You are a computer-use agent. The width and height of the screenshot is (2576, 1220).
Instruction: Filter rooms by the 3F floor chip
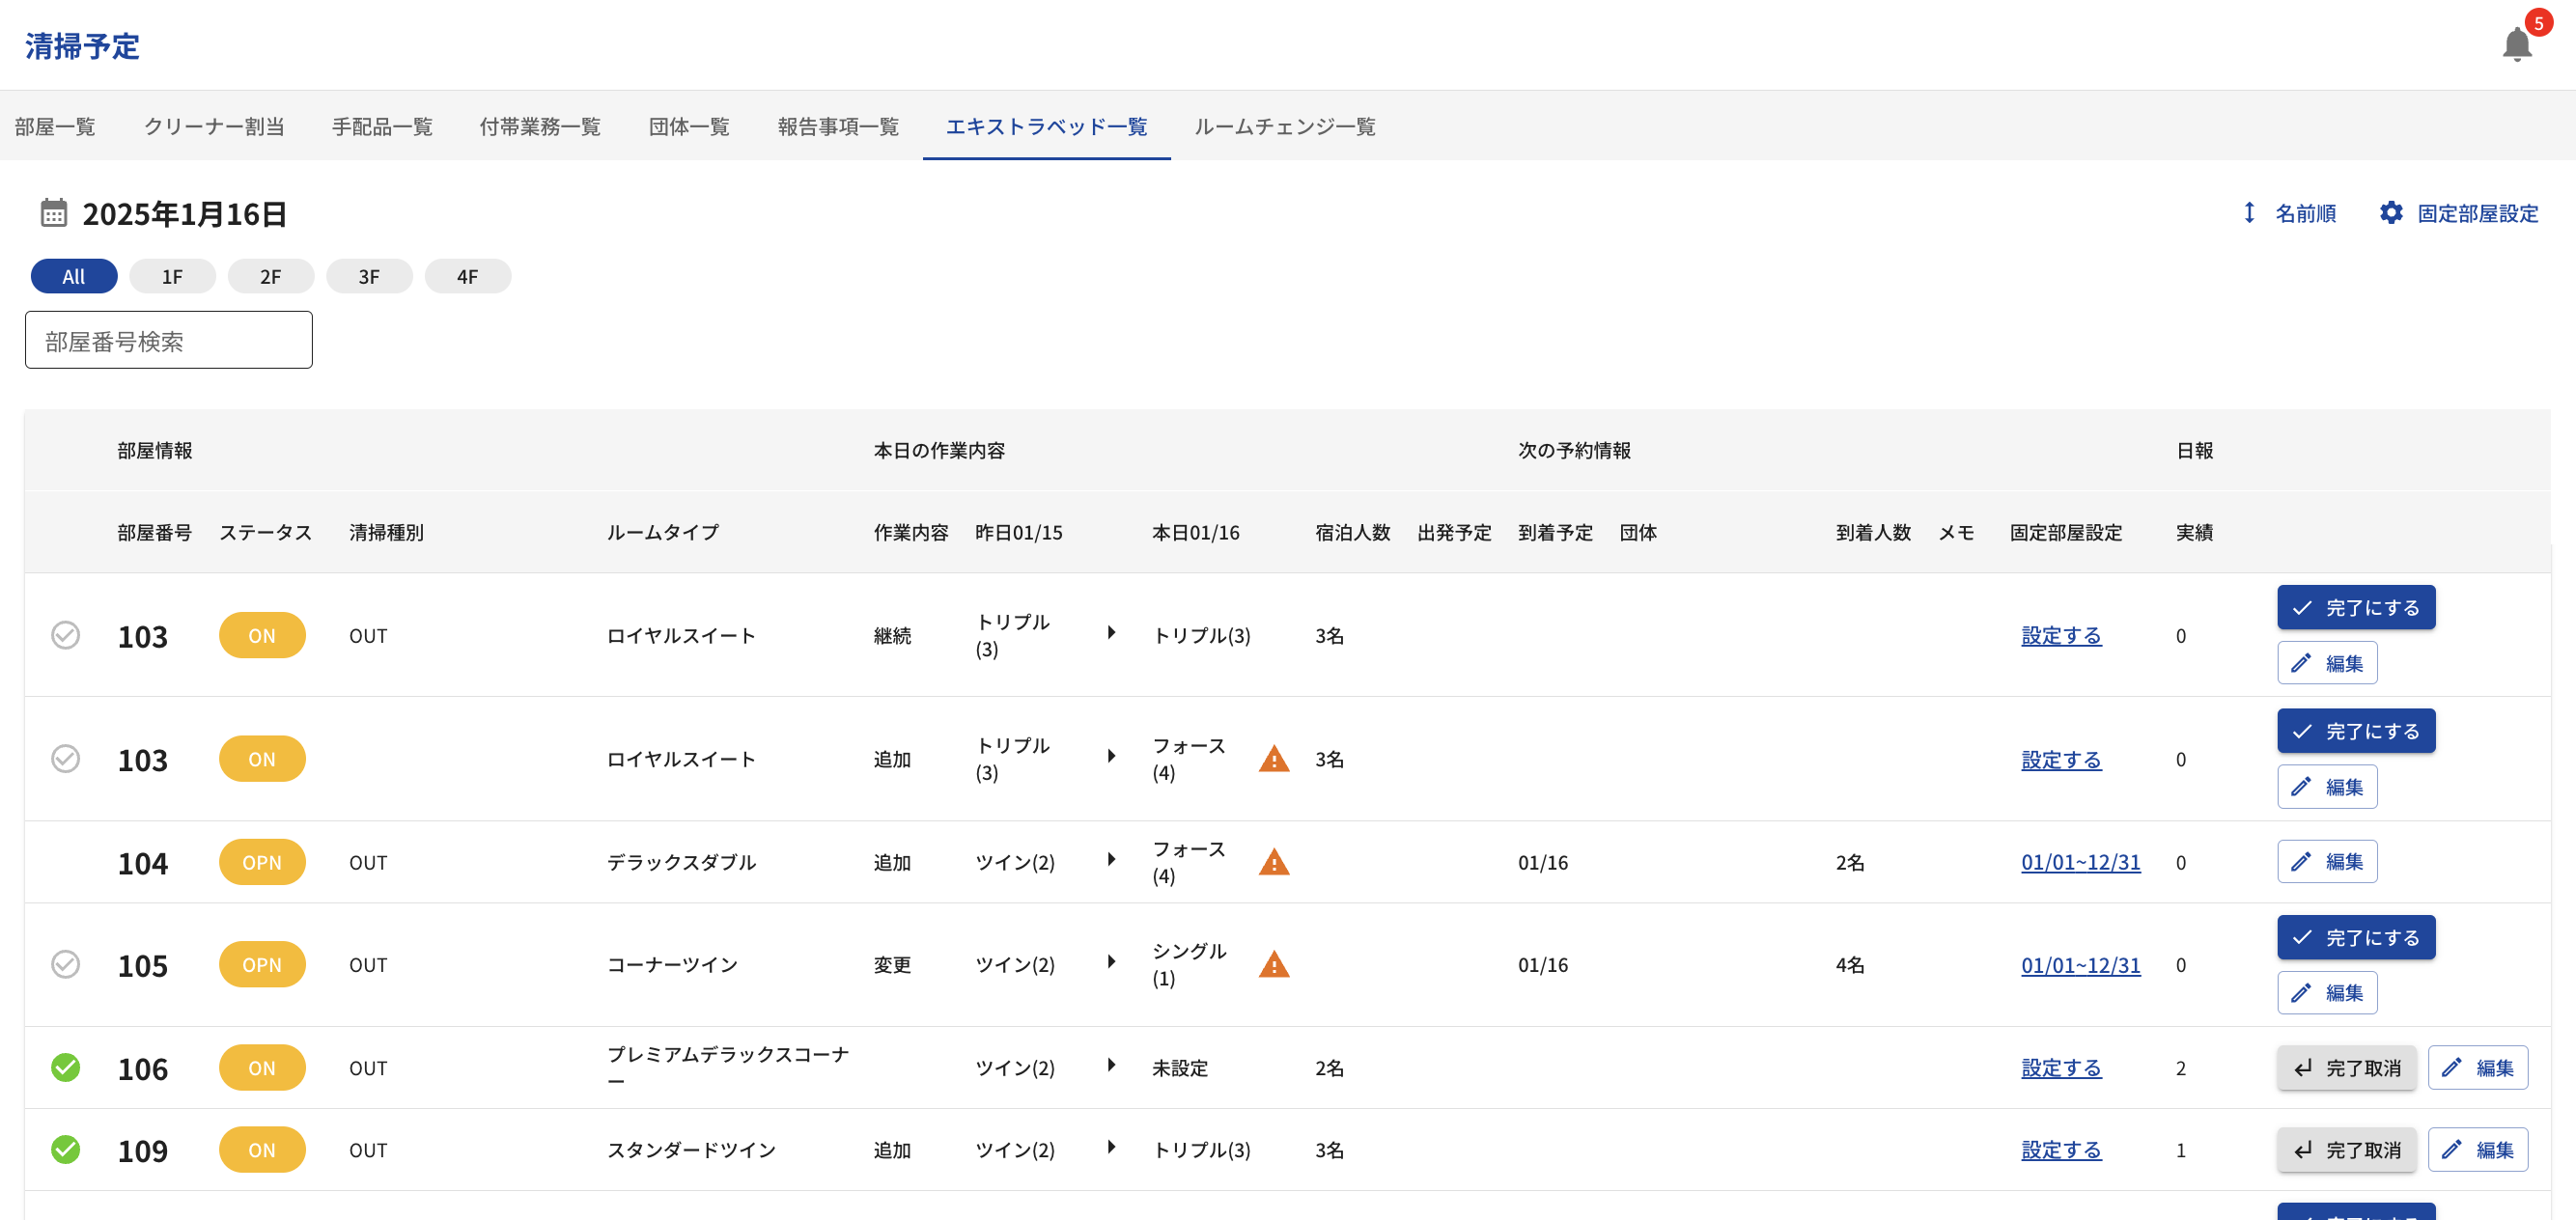(x=369, y=276)
